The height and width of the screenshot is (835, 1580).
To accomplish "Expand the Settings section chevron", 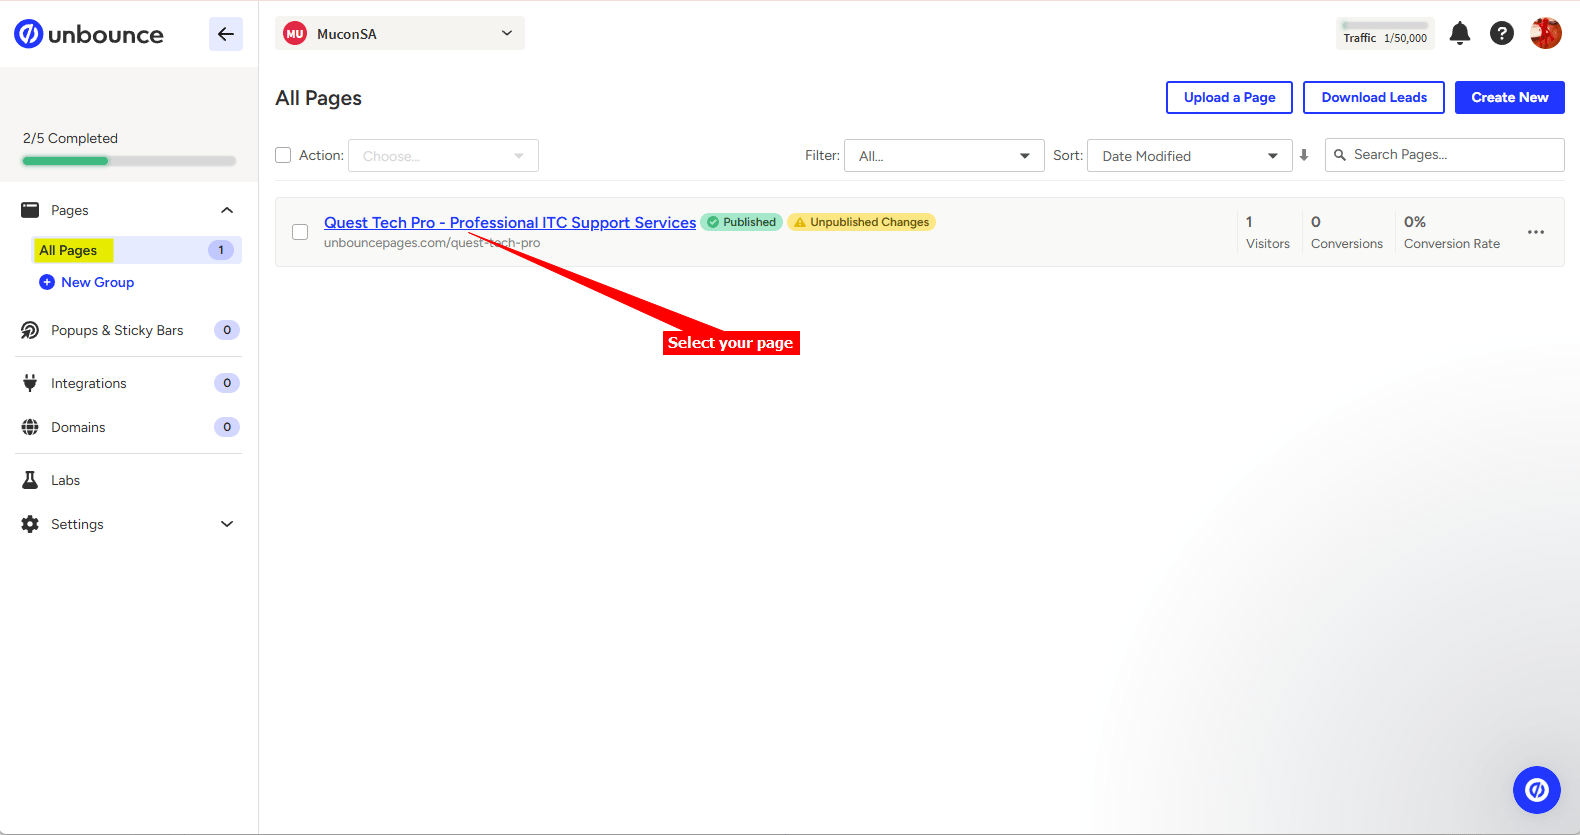I will [227, 524].
